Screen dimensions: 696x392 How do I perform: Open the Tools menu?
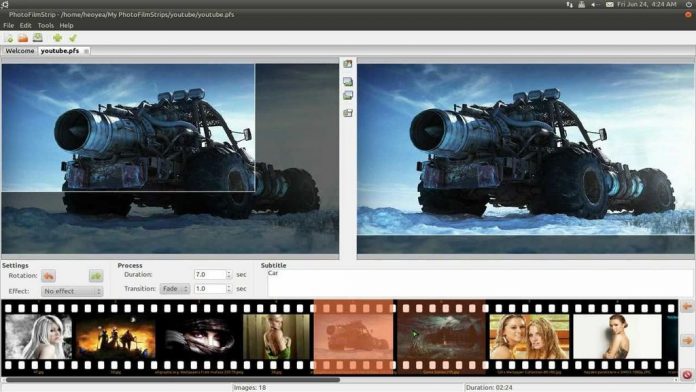point(45,25)
